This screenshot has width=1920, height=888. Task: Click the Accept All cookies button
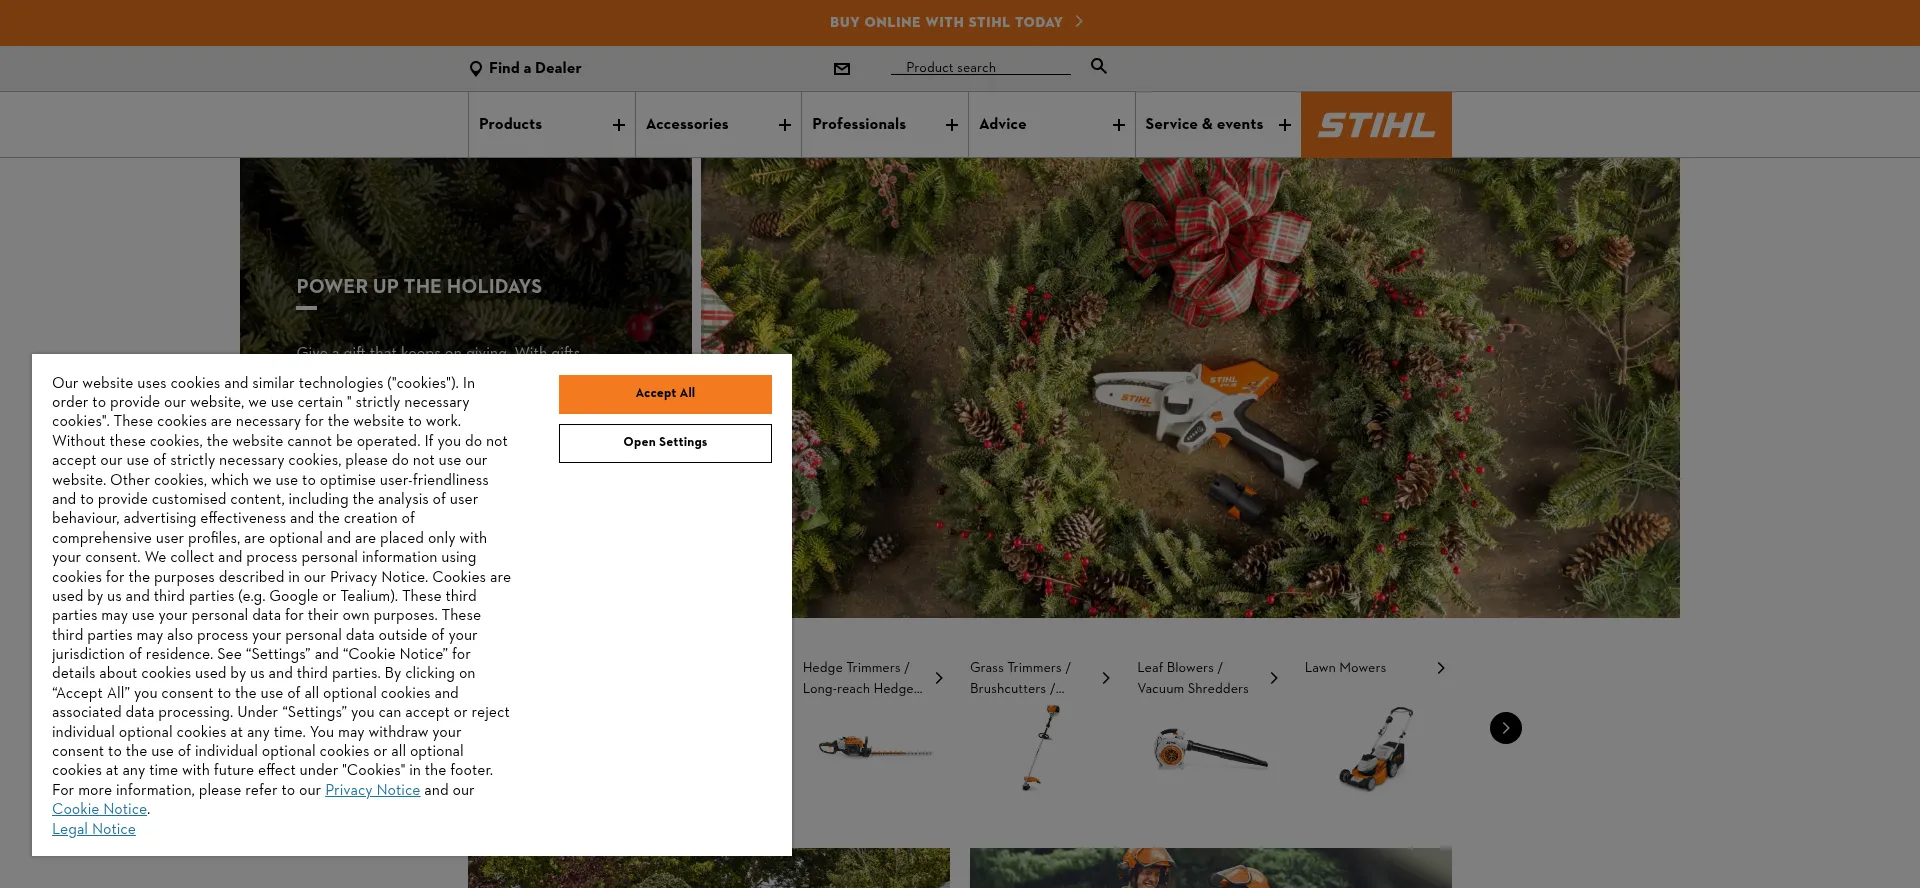click(x=665, y=394)
